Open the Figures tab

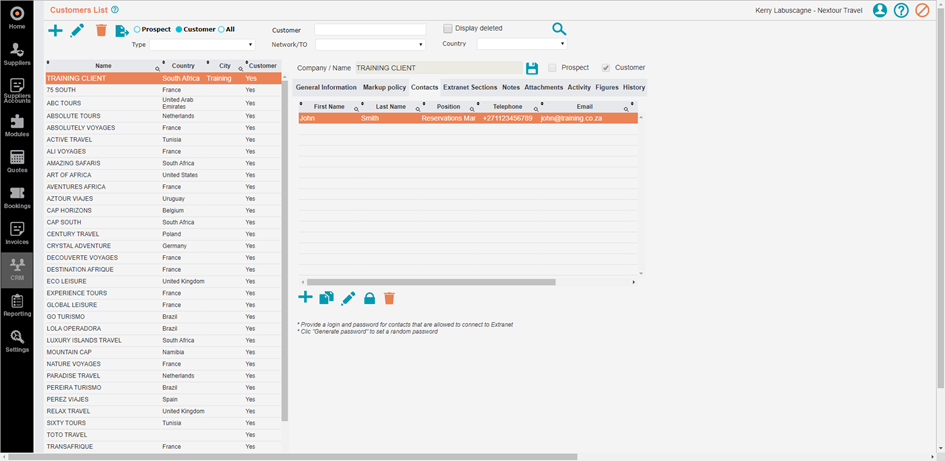point(607,87)
